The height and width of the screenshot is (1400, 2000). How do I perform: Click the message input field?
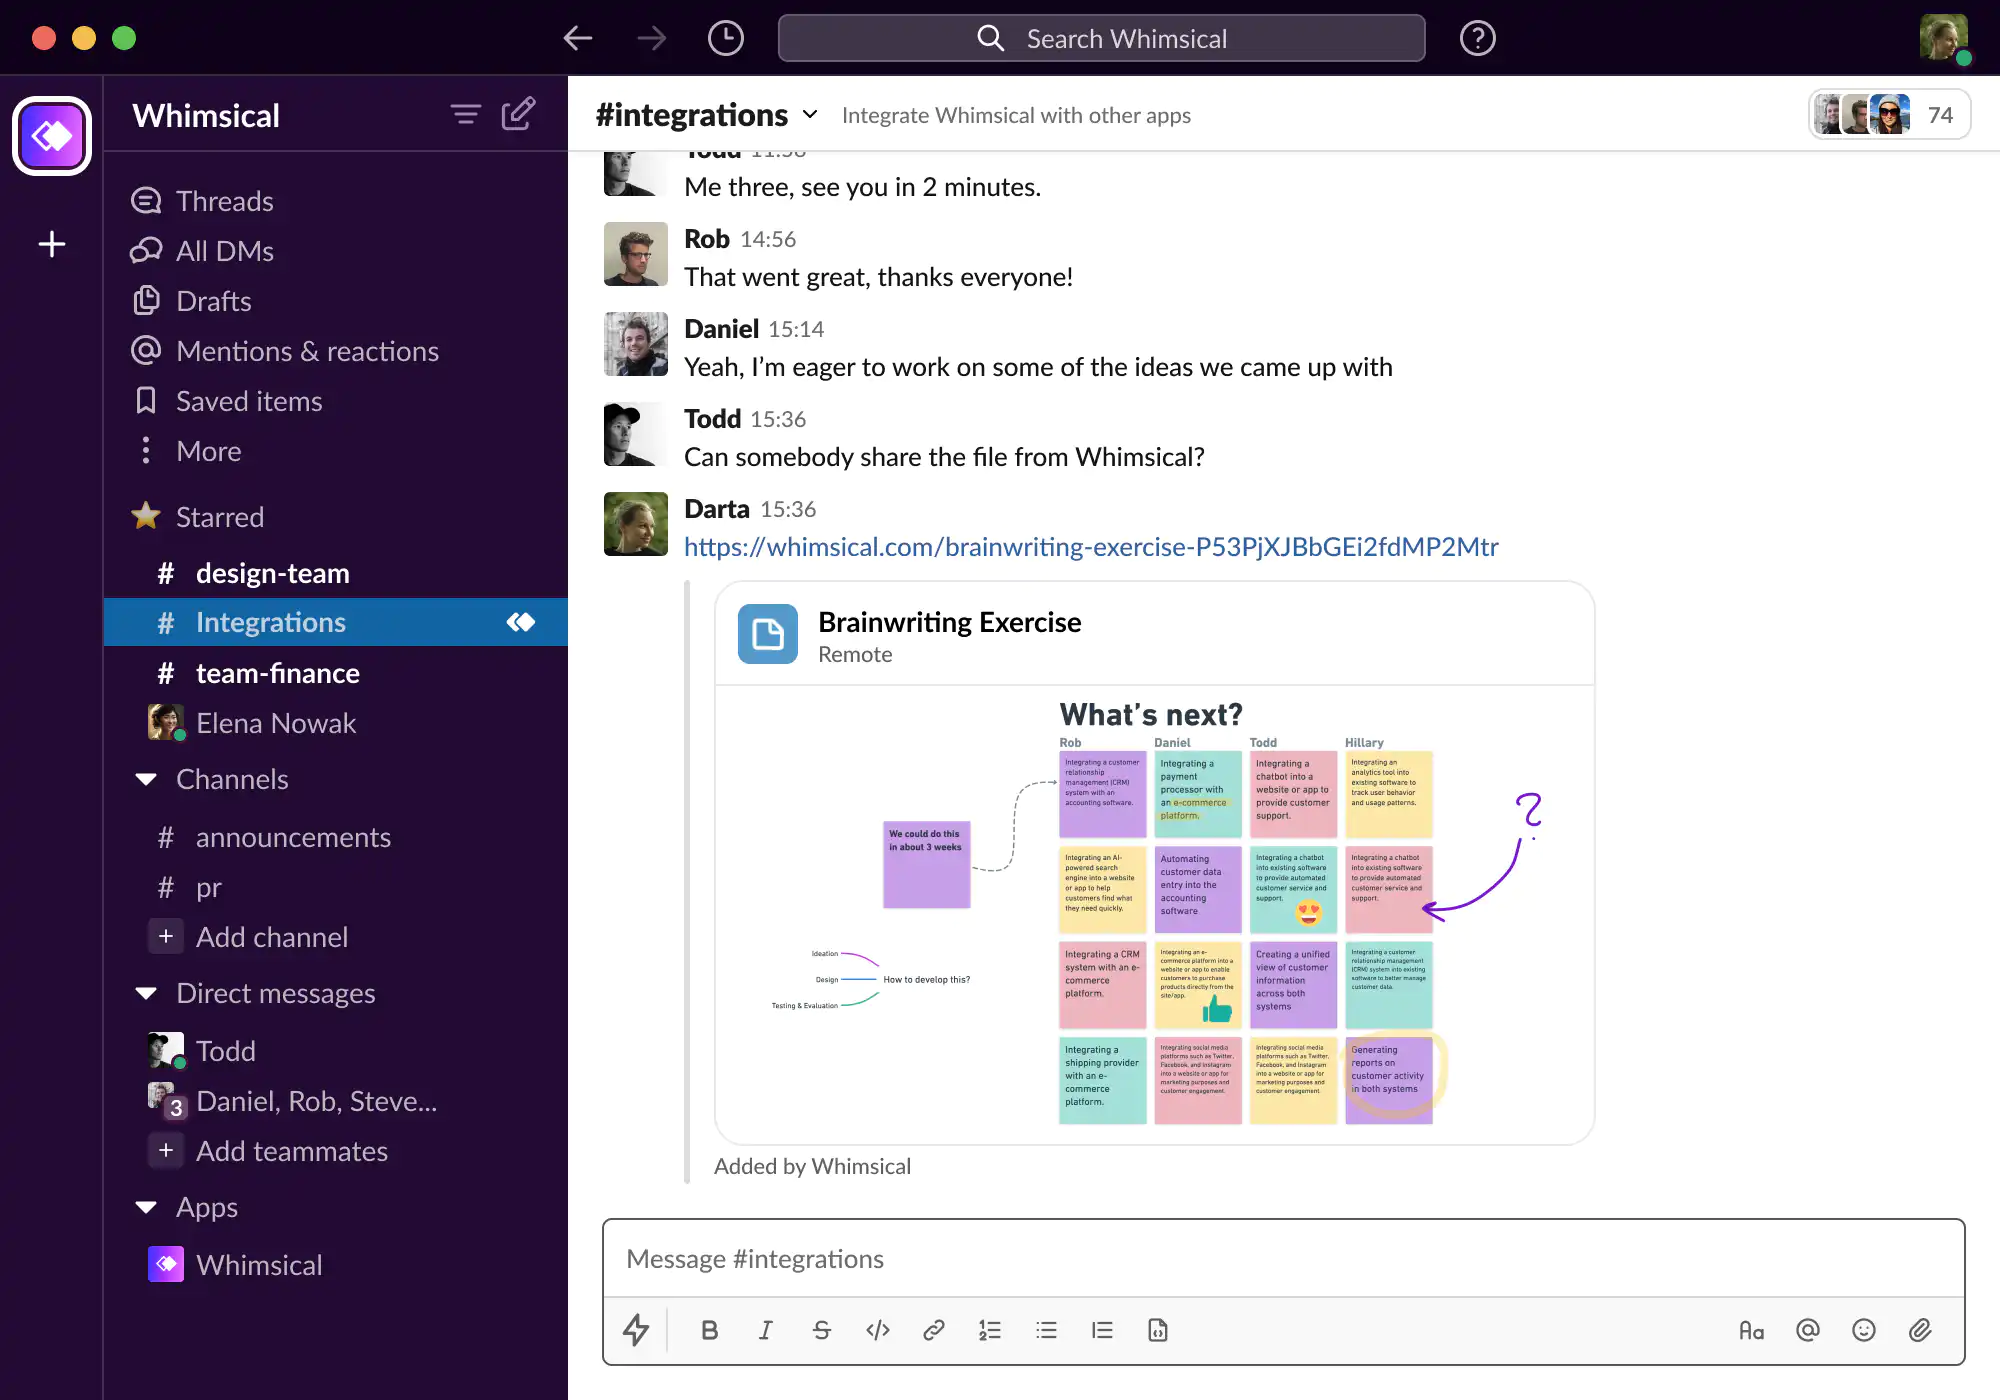pyautogui.click(x=1283, y=1257)
